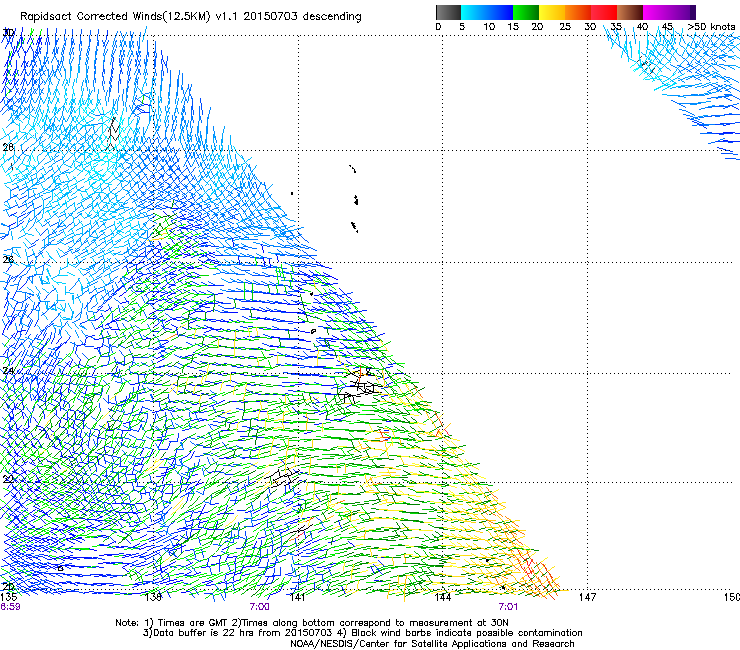This screenshot has width=740, height=650.
Task: Click the latitude label '22' on left axis
Action: (x=8, y=480)
